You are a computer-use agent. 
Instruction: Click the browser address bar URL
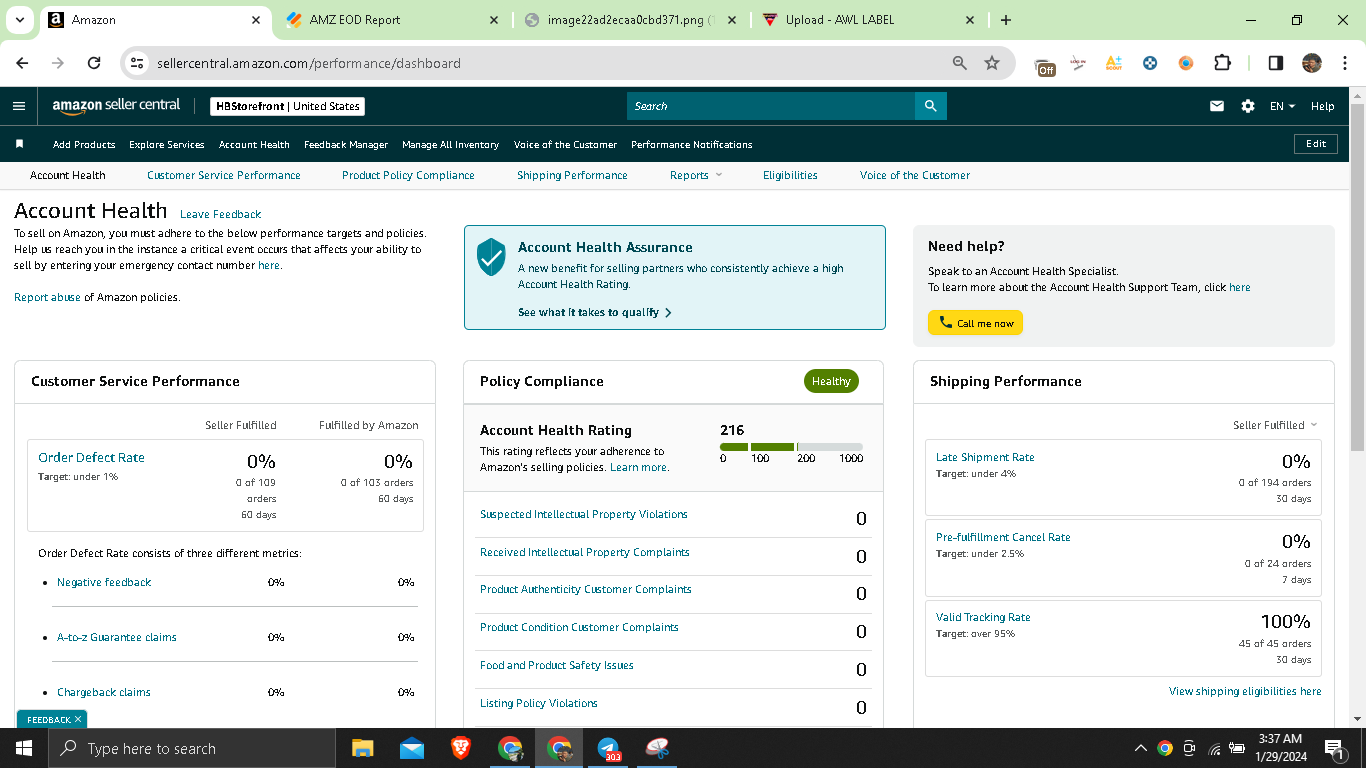pyautogui.click(x=309, y=63)
